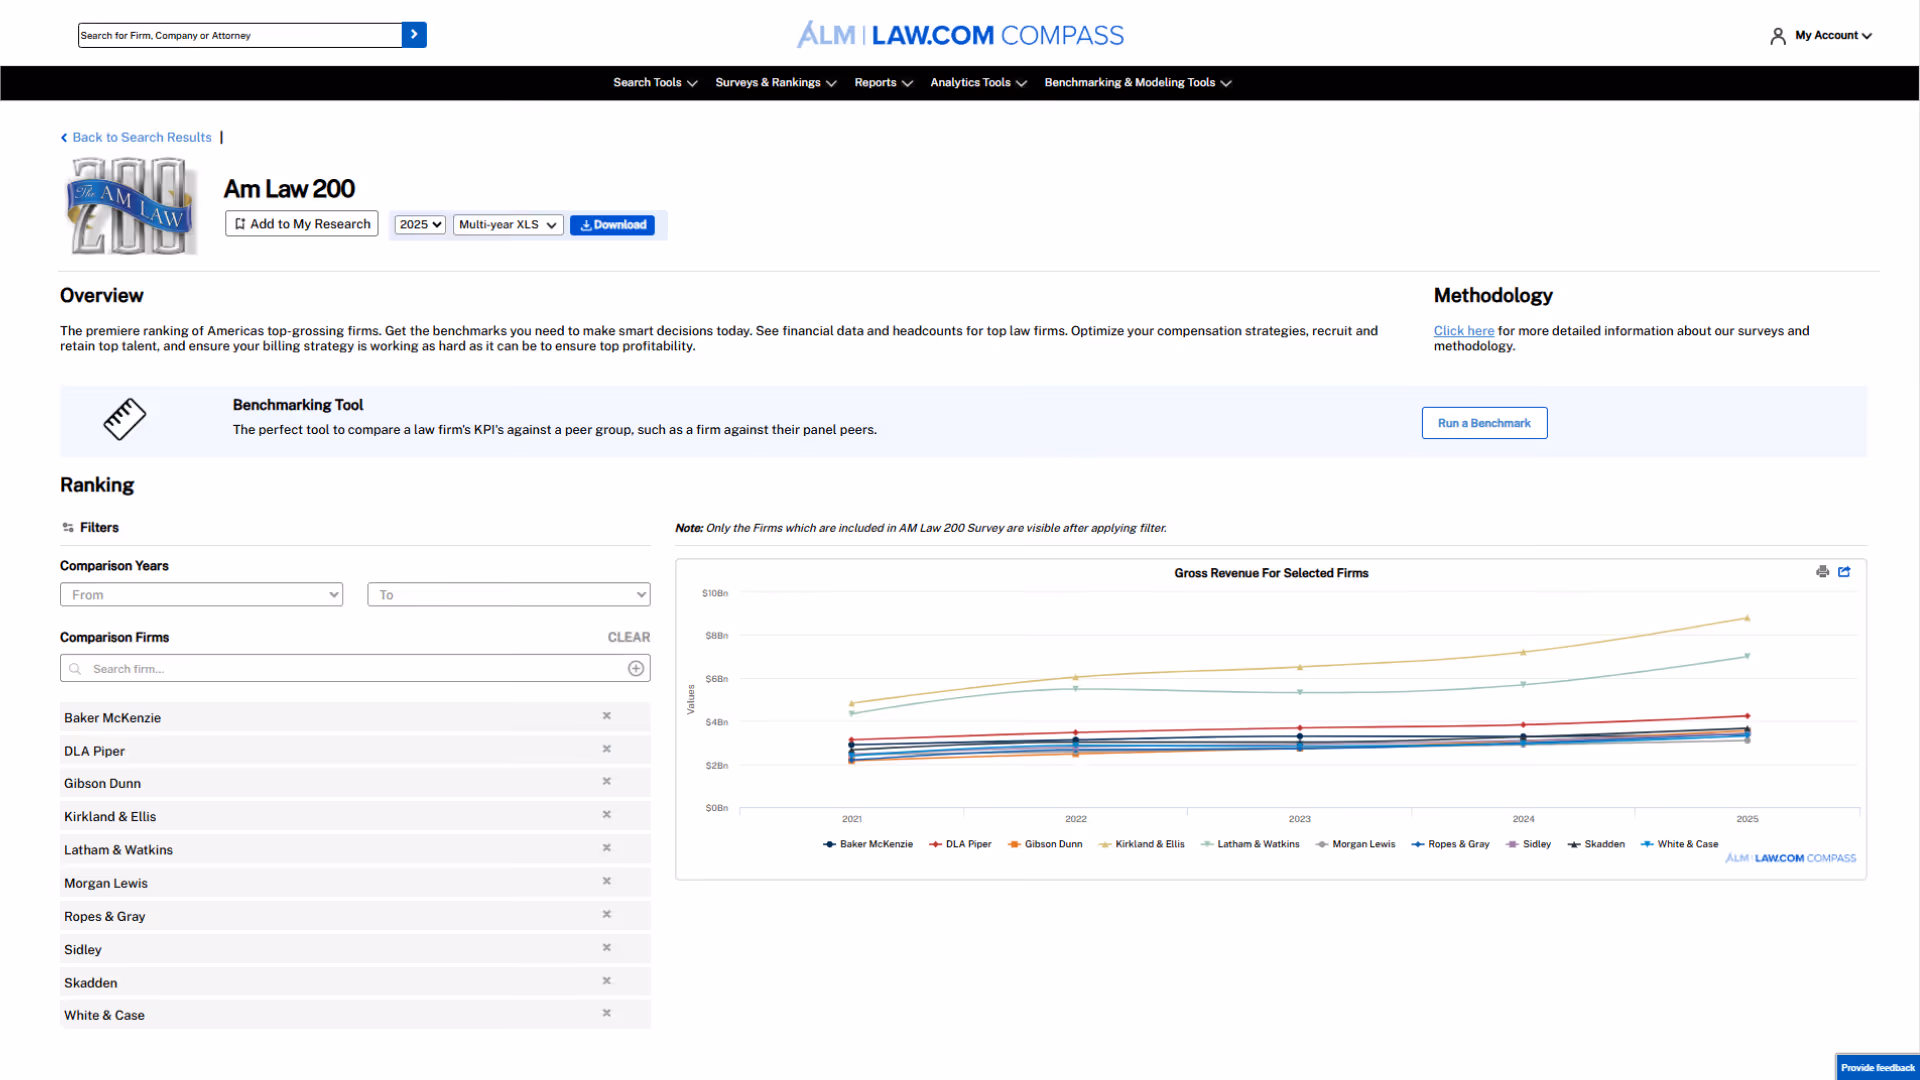
Task: Click the methodology Click here link
Action: click(1463, 330)
